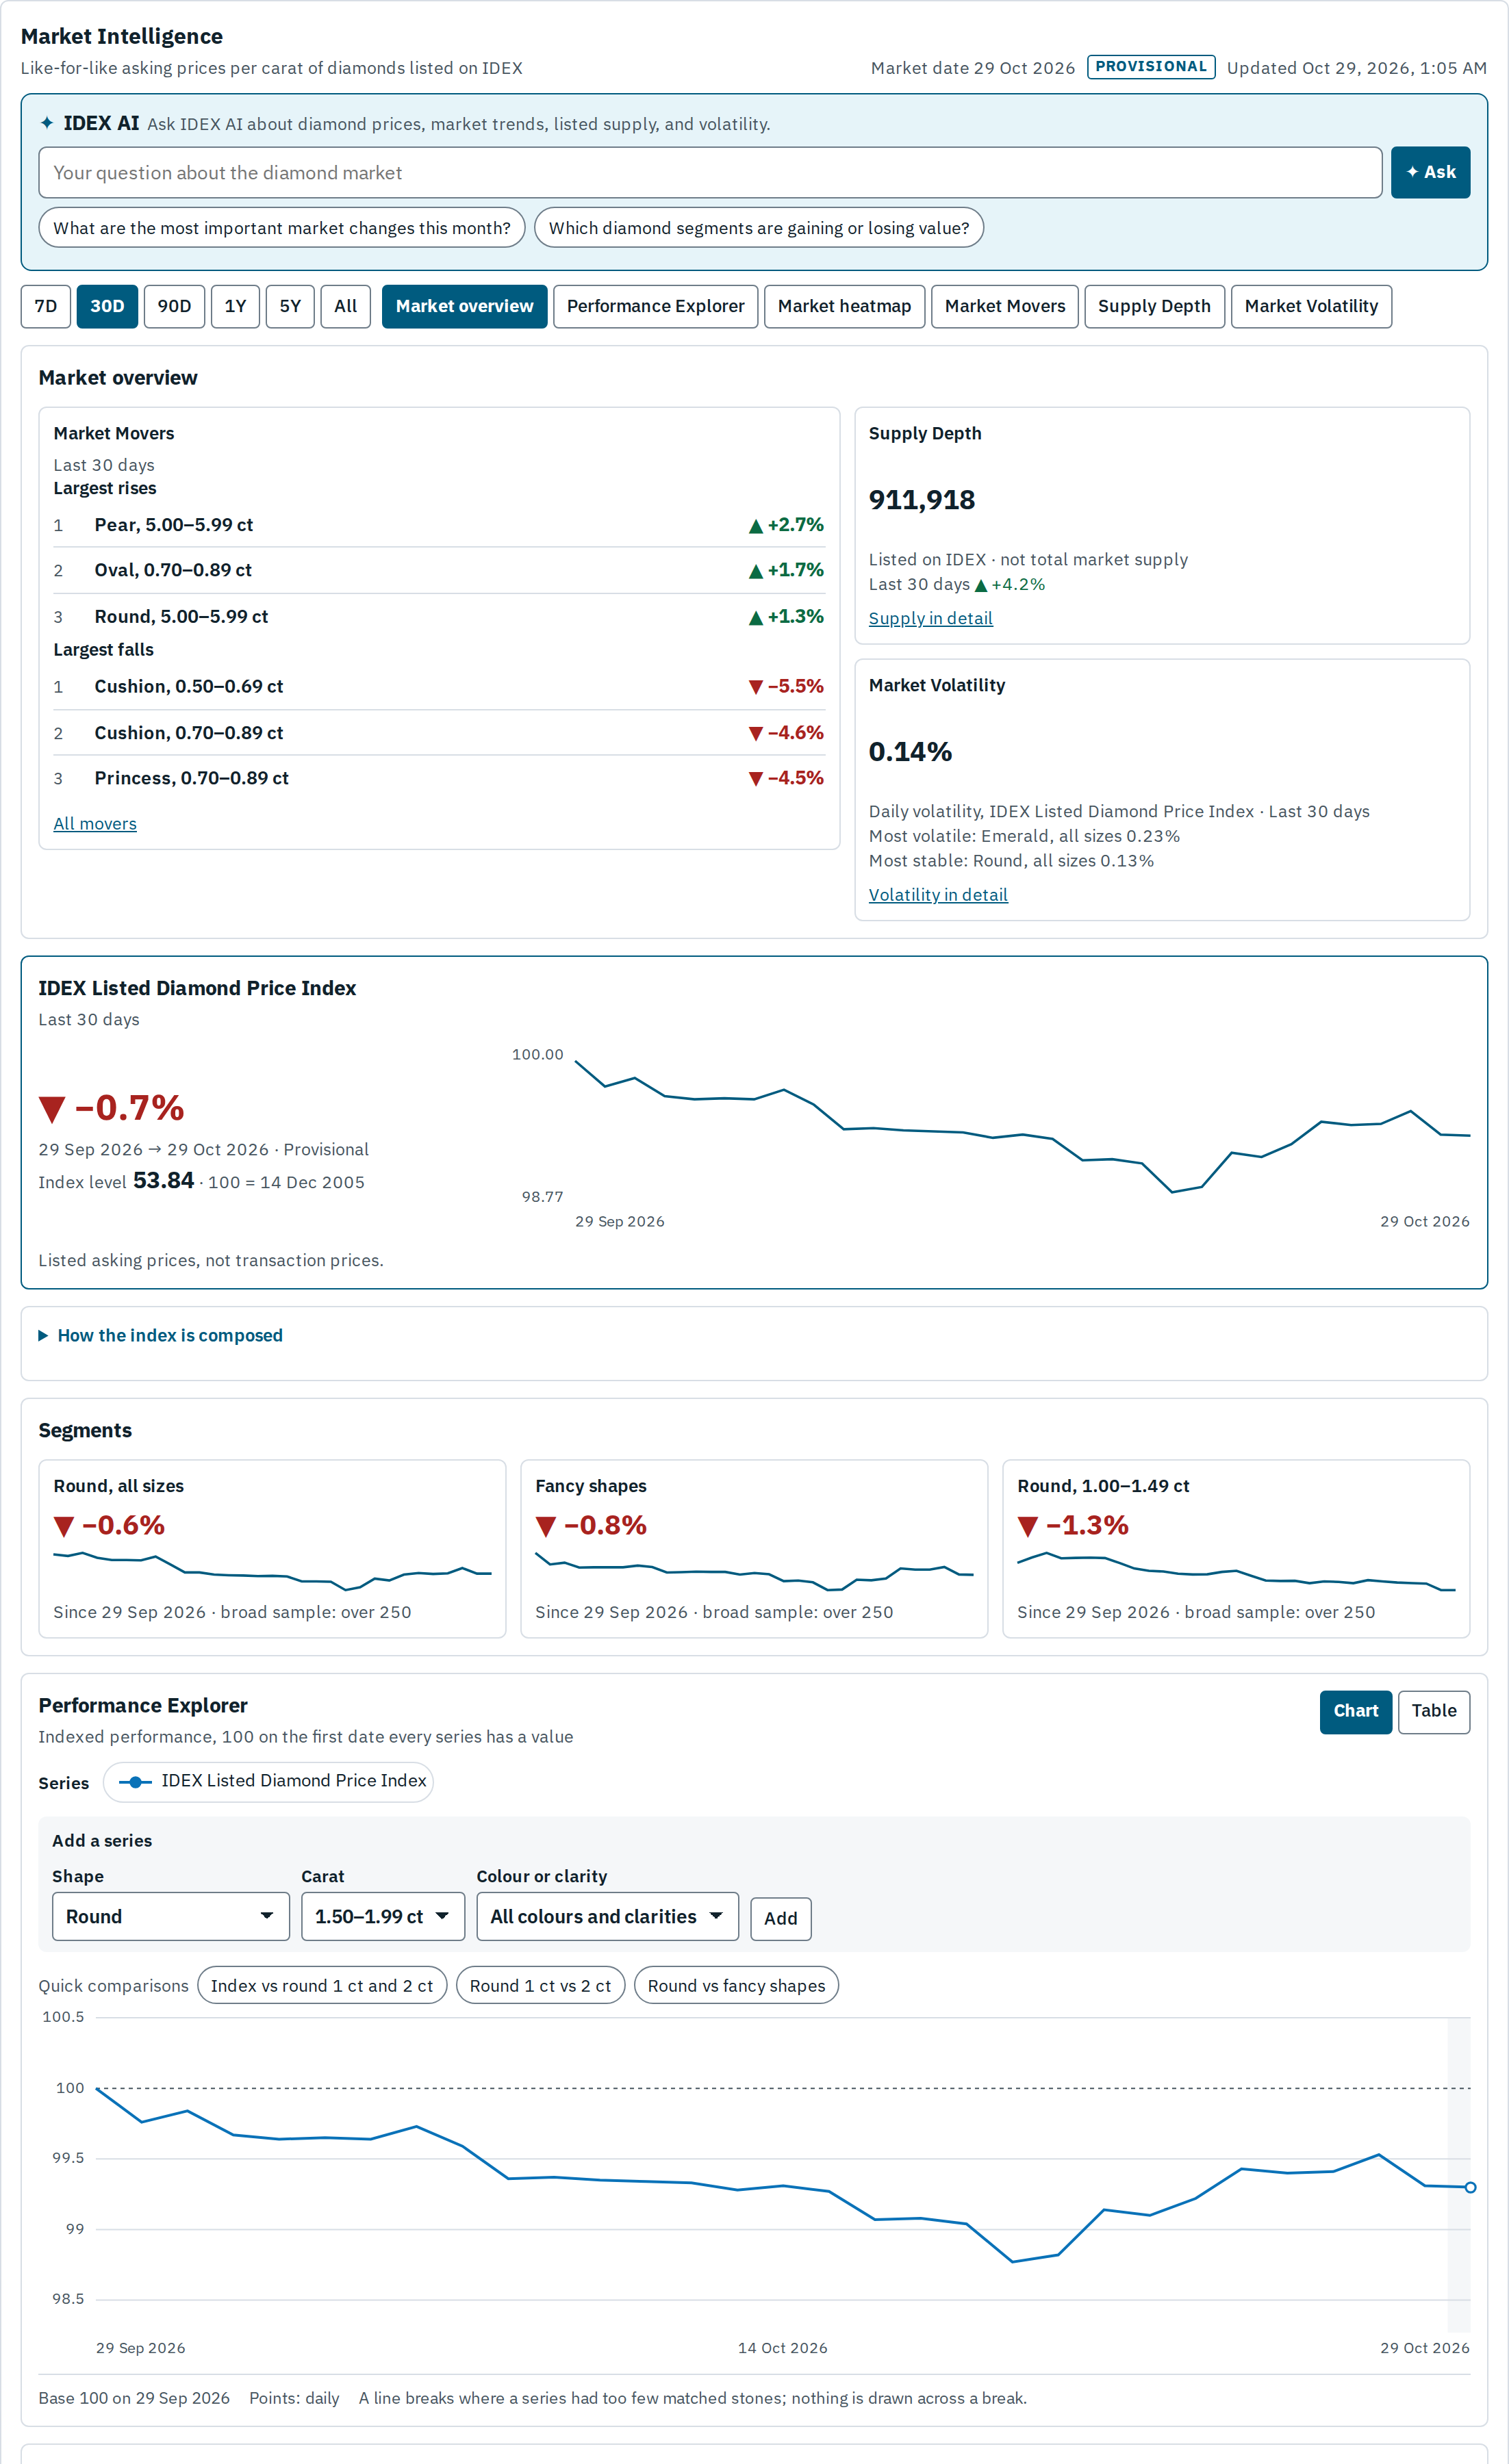The width and height of the screenshot is (1509, 2464).
Task: Open the Market Volatility tab
Action: pyautogui.click(x=1311, y=306)
